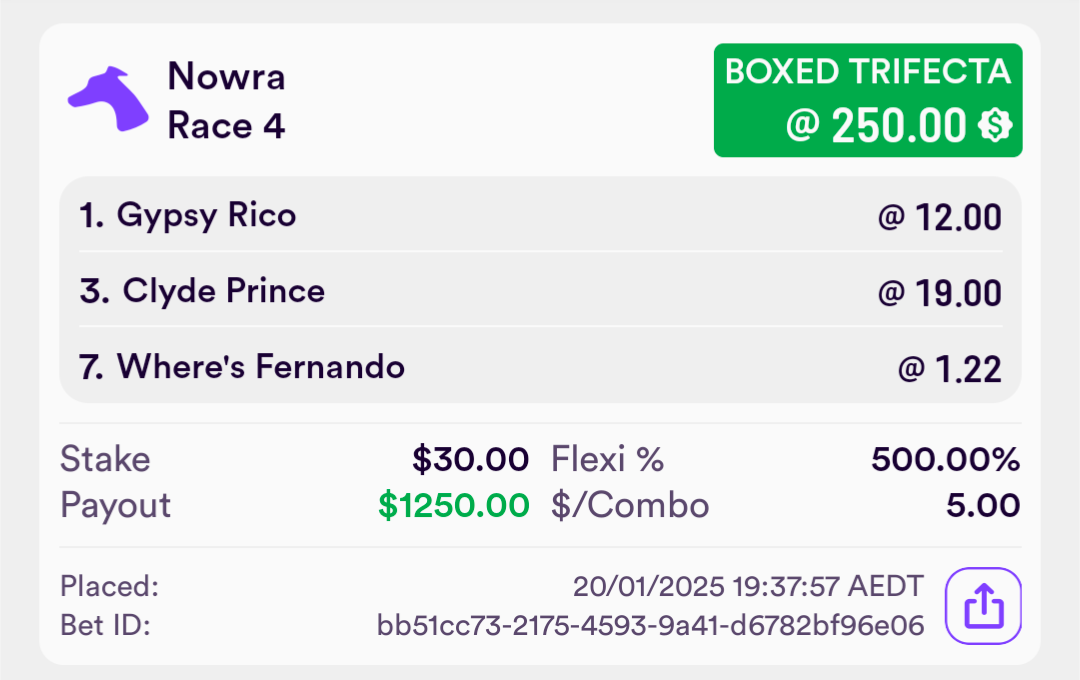This screenshot has height=680, width=1080.
Task: Click the @ 19.00 odds value
Action: click(939, 293)
